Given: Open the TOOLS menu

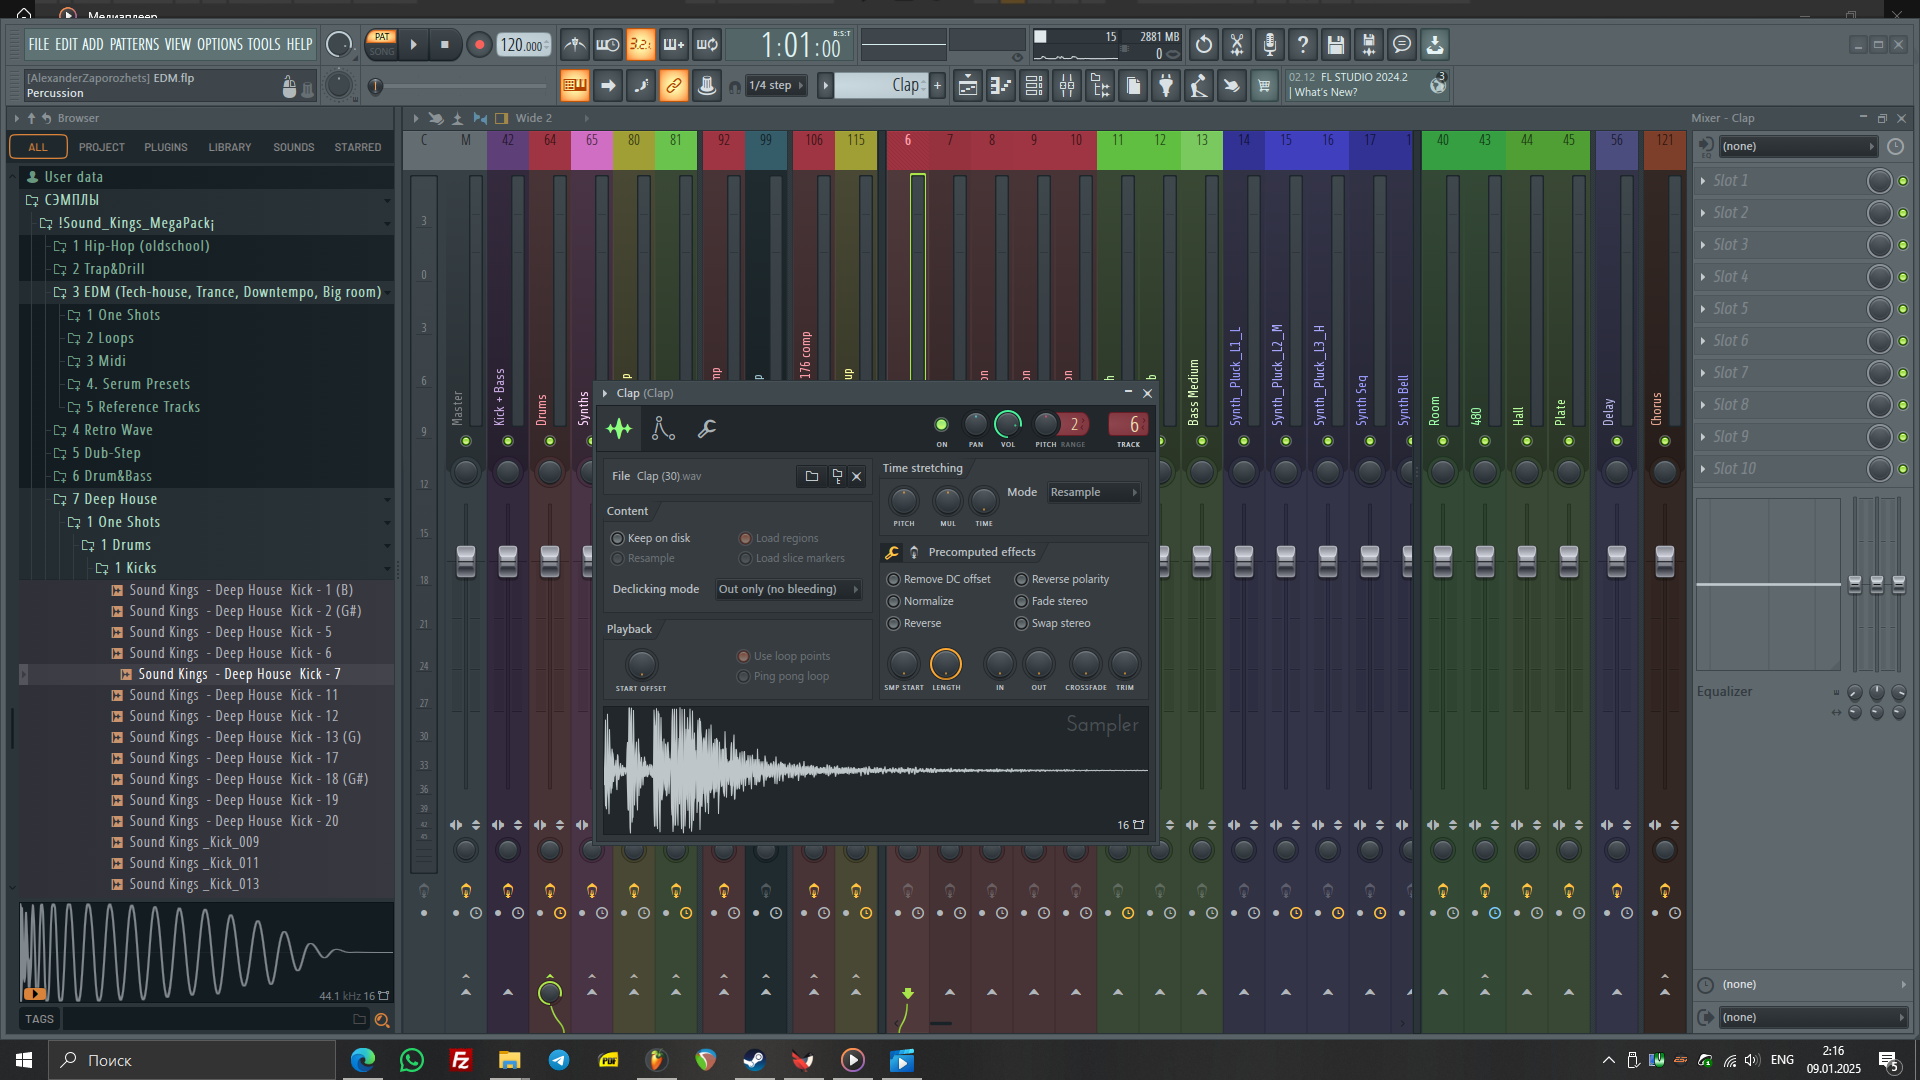Looking at the screenshot, I should click(264, 45).
